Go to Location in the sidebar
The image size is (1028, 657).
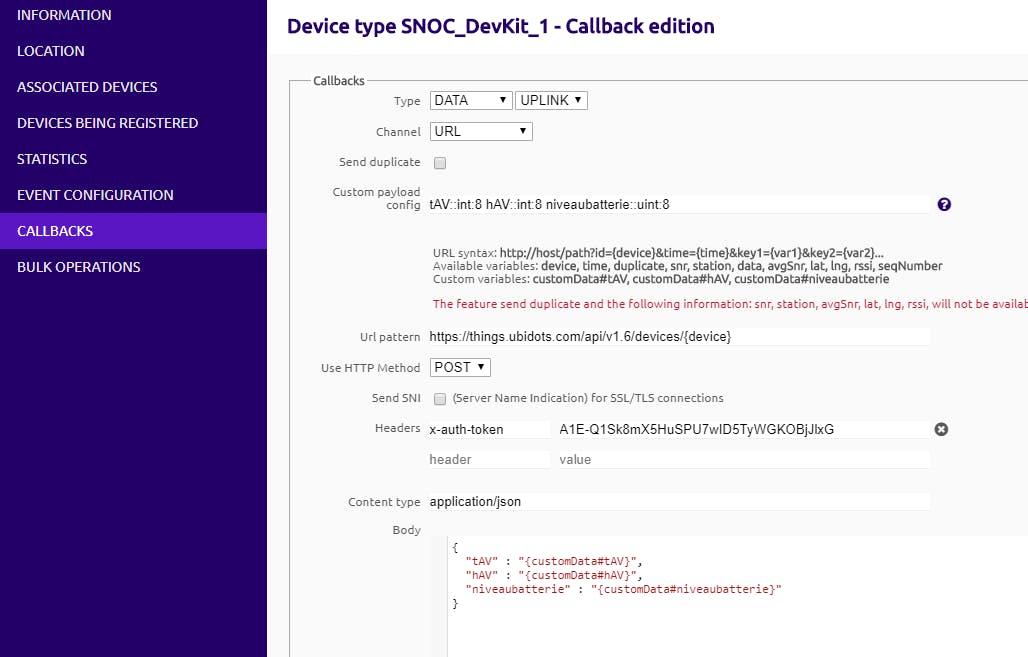point(51,51)
